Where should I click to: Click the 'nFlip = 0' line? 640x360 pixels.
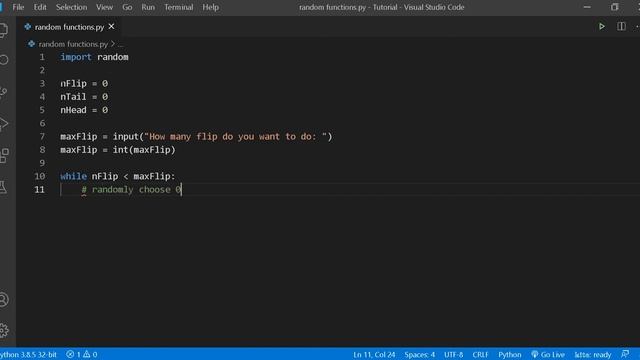[x=84, y=84]
